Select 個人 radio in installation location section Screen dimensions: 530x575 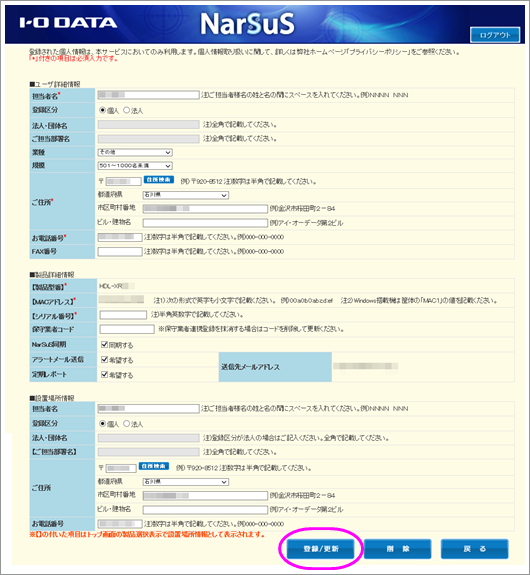coord(103,424)
